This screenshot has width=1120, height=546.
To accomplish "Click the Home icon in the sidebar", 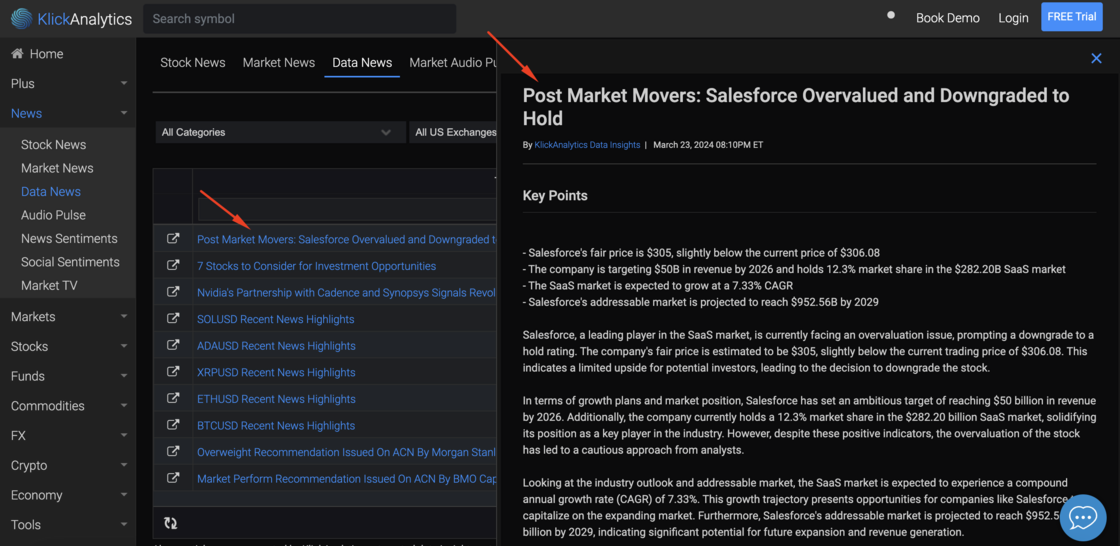I will [x=17, y=54].
